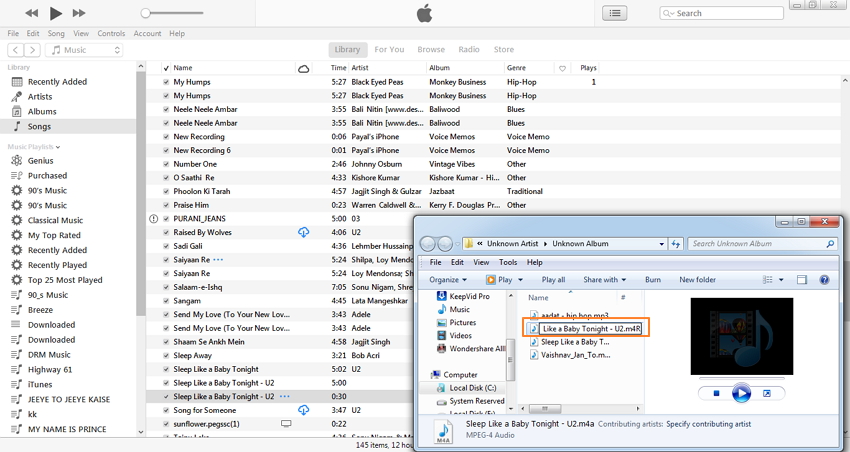This screenshot has height=452, width=850.
Task: Click the Play all button
Action: coord(553,280)
